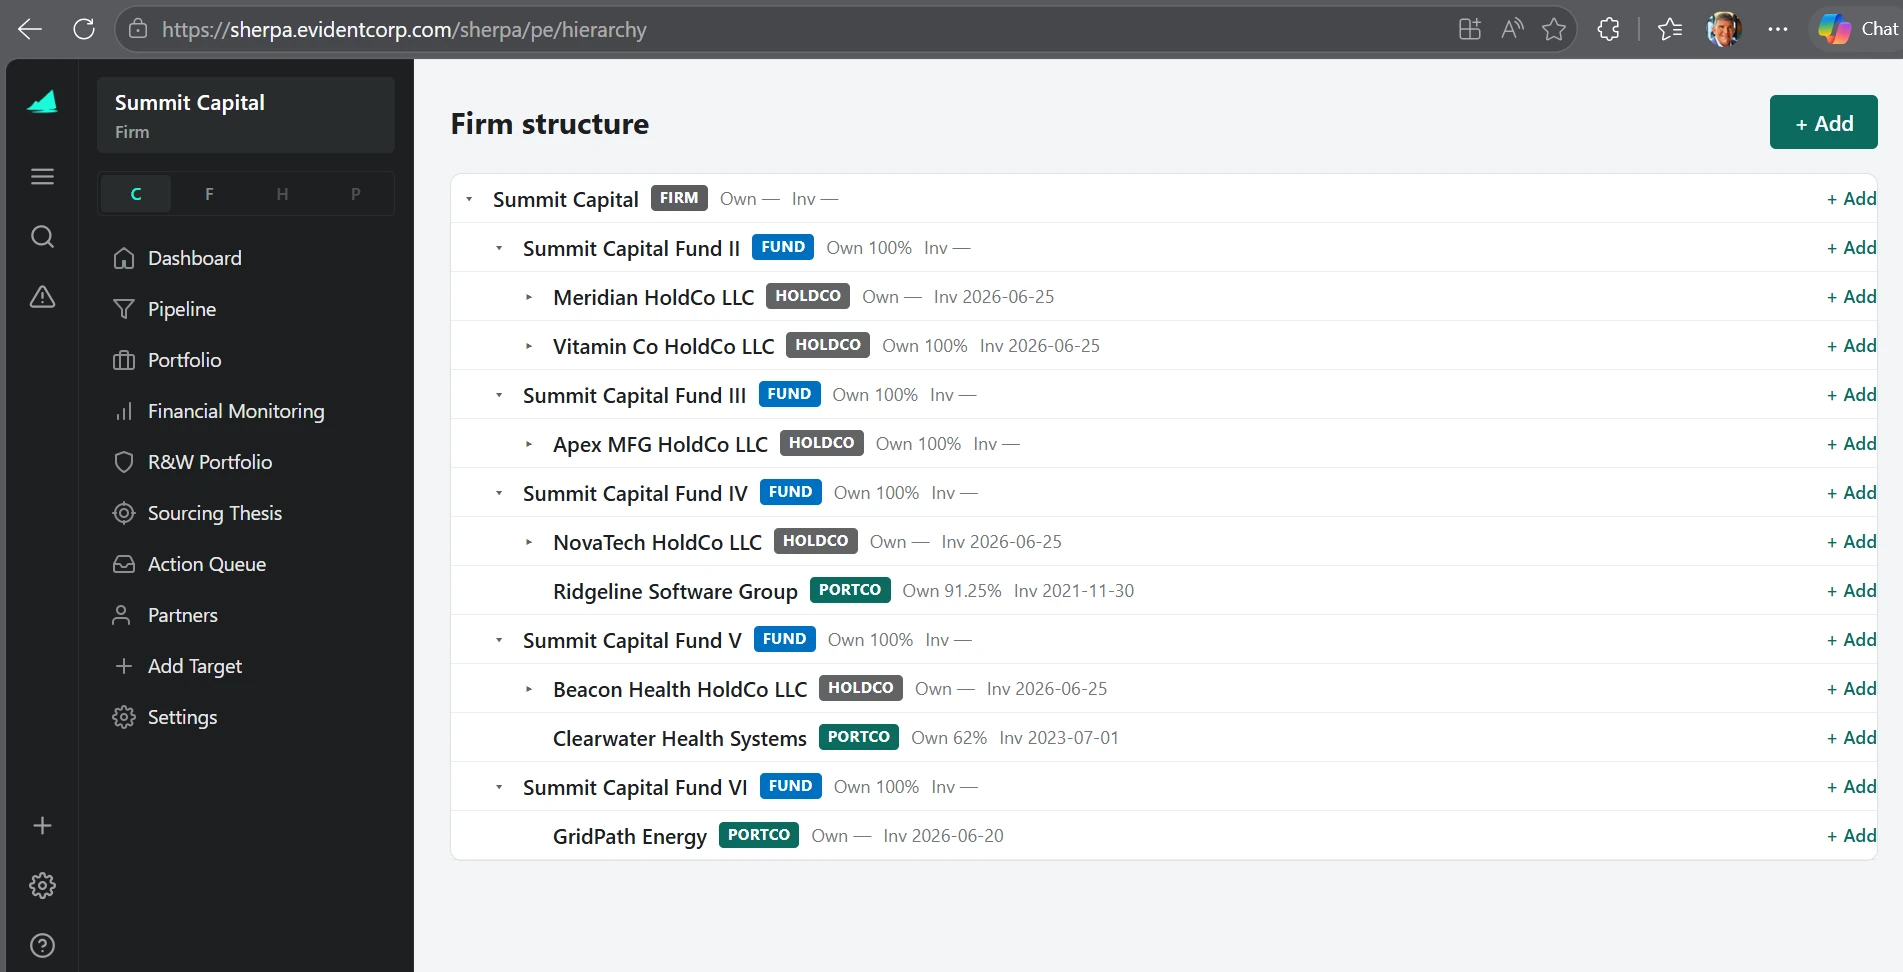Collapse the root Summit Capital firm node

[469, 199]
